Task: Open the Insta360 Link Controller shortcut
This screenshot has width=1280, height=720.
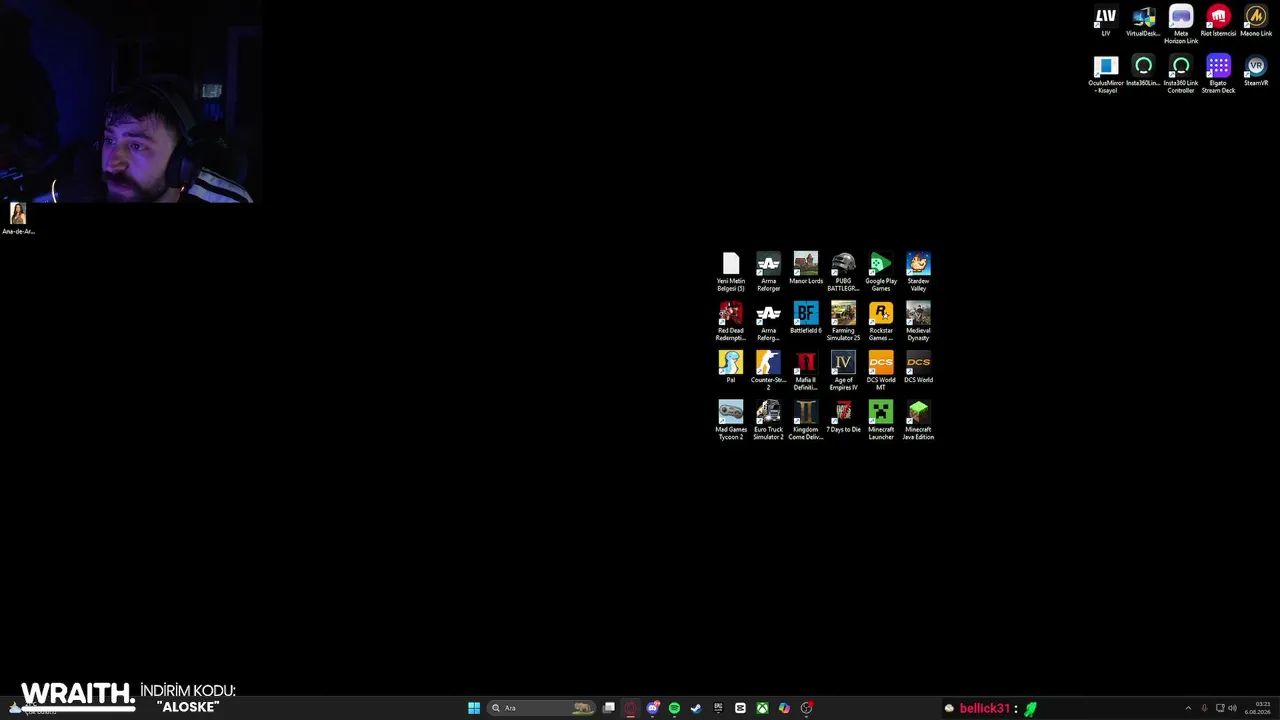Action: (1181, 74)
